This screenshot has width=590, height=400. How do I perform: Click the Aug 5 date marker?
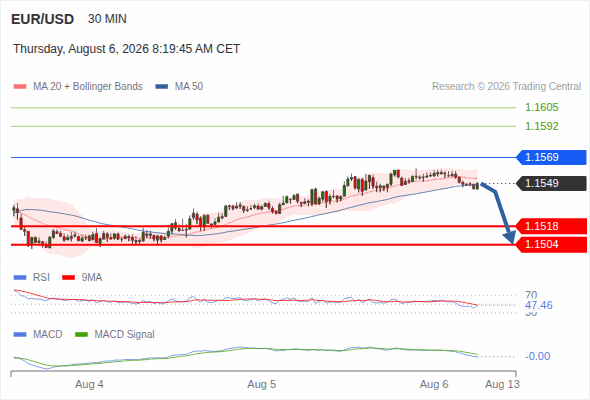[262, 385]
